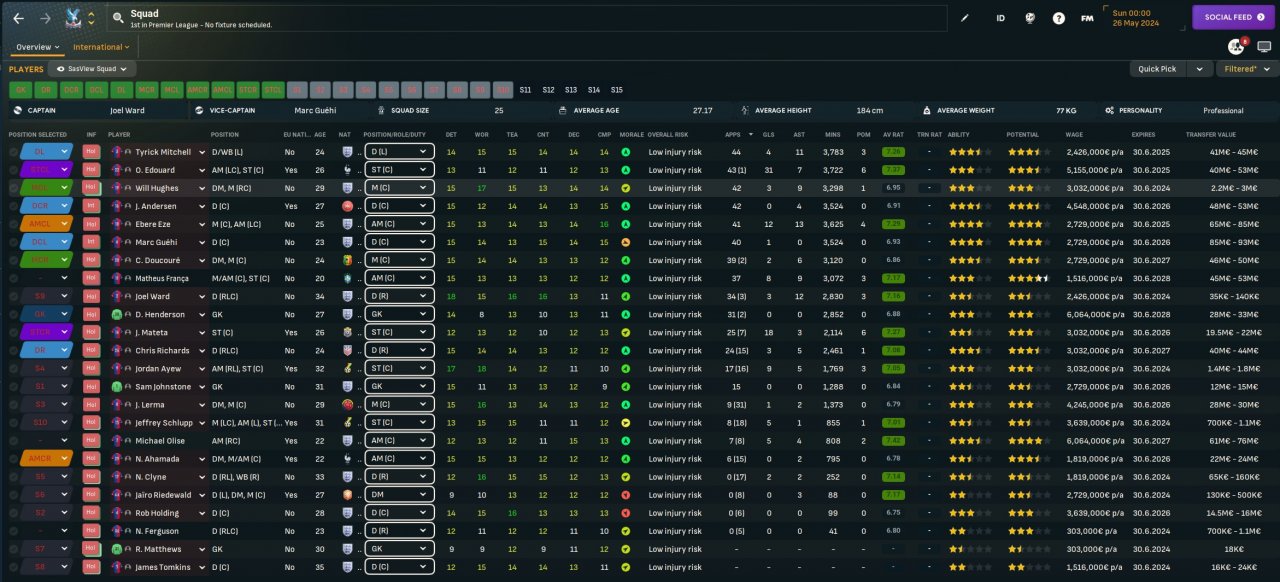1280x582 pixels.
Task: Open Matheus França's player profile
Action: (163, 278)
